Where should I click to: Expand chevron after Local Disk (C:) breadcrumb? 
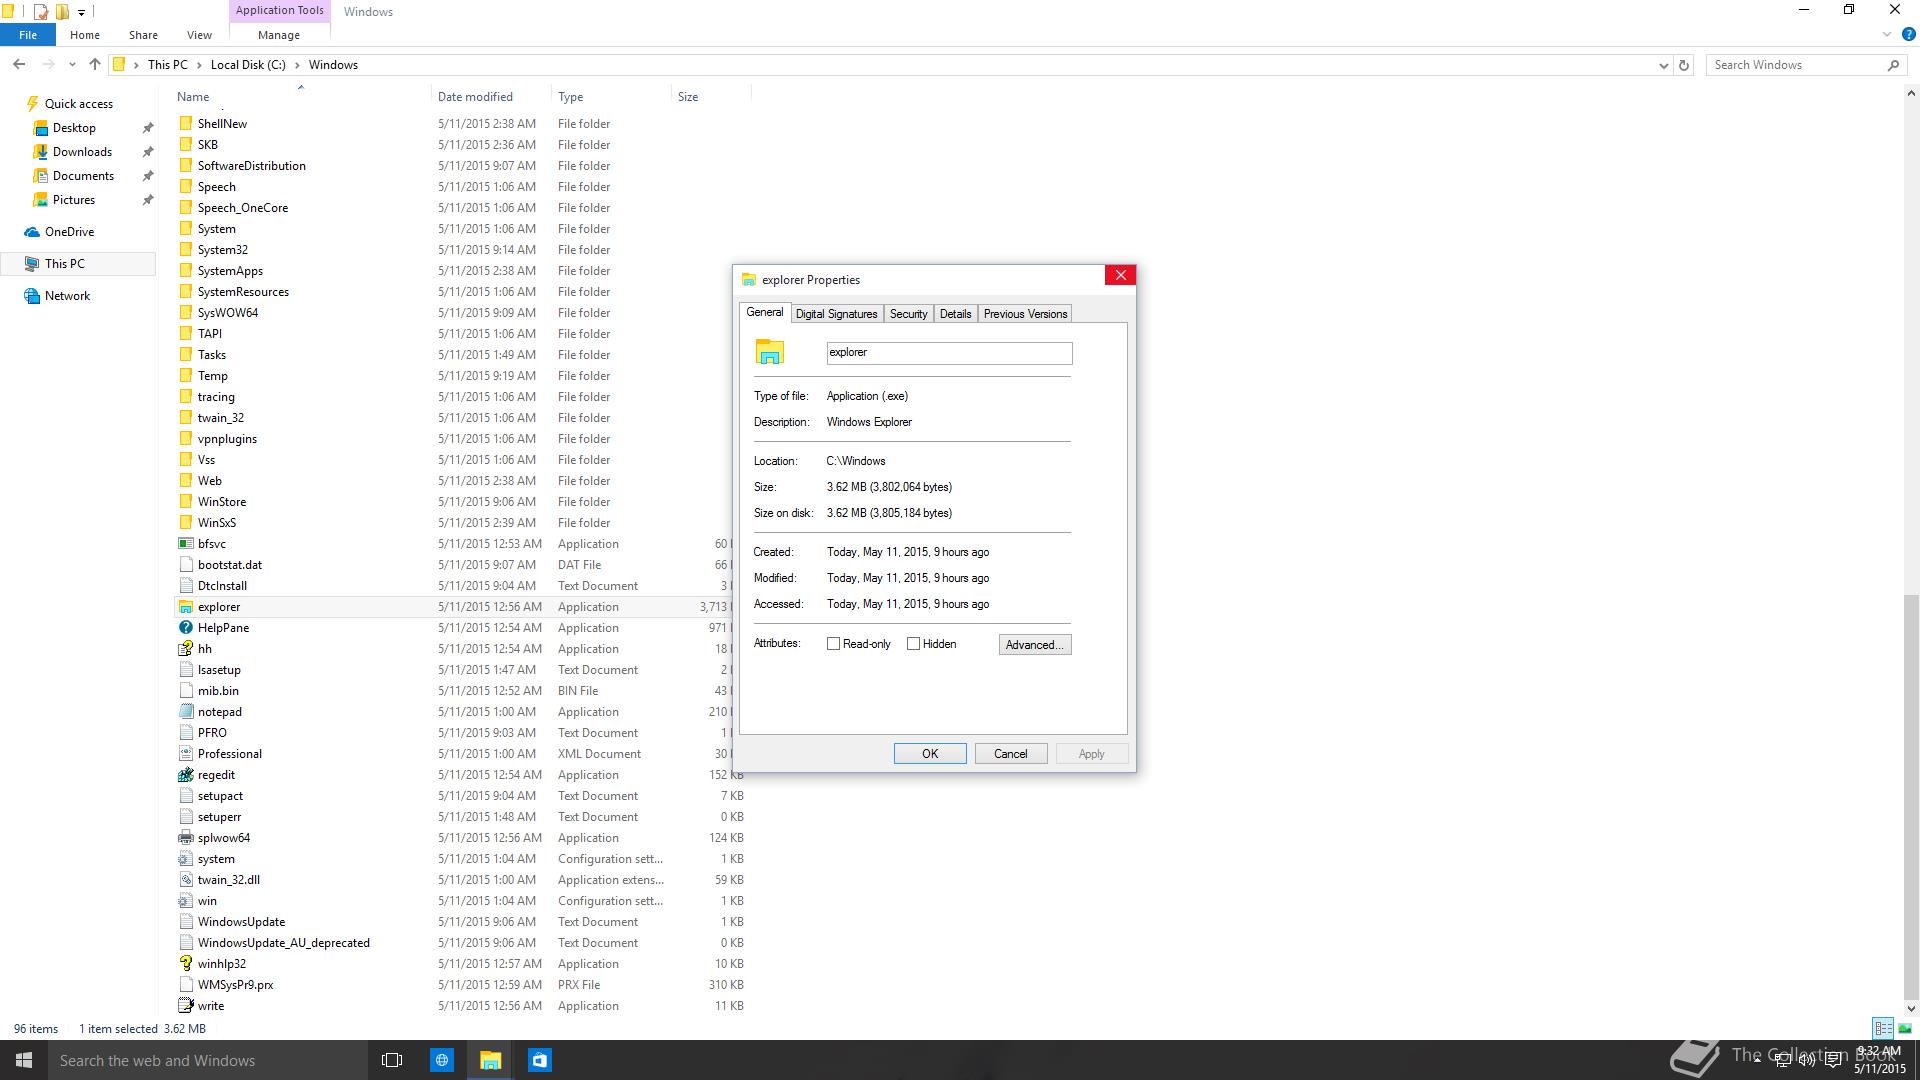point(297,65)
